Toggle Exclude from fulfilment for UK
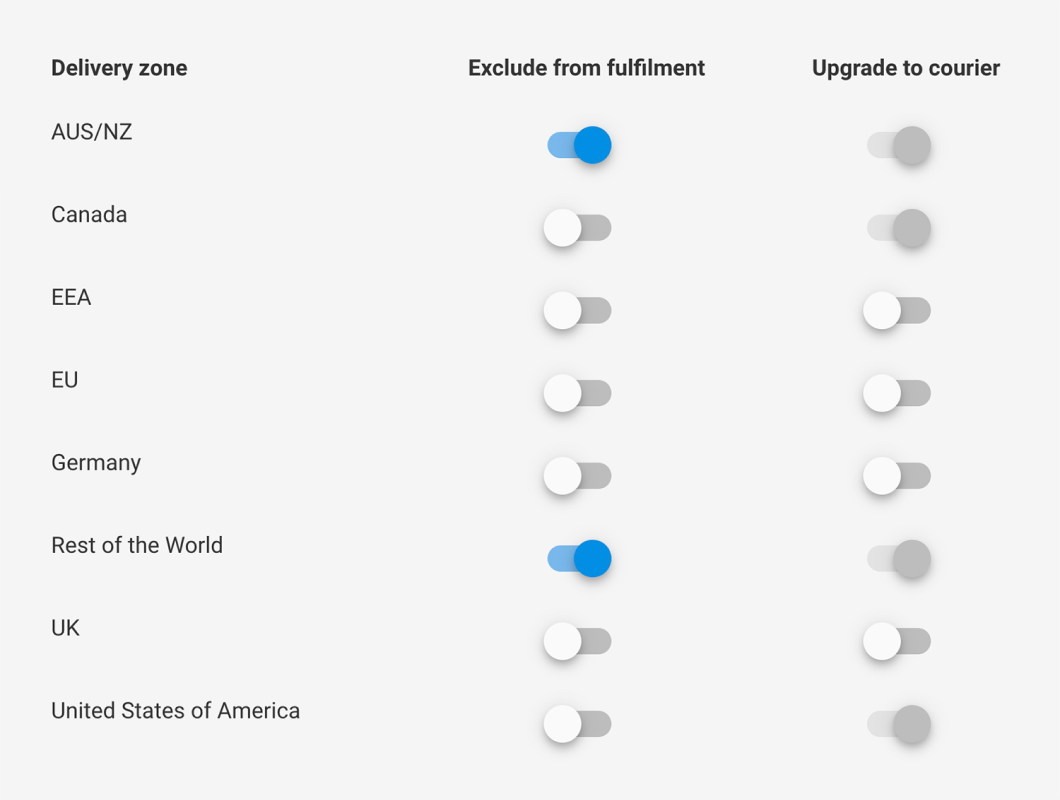Screen dimensions: 1060x800 tap(579, 641)
